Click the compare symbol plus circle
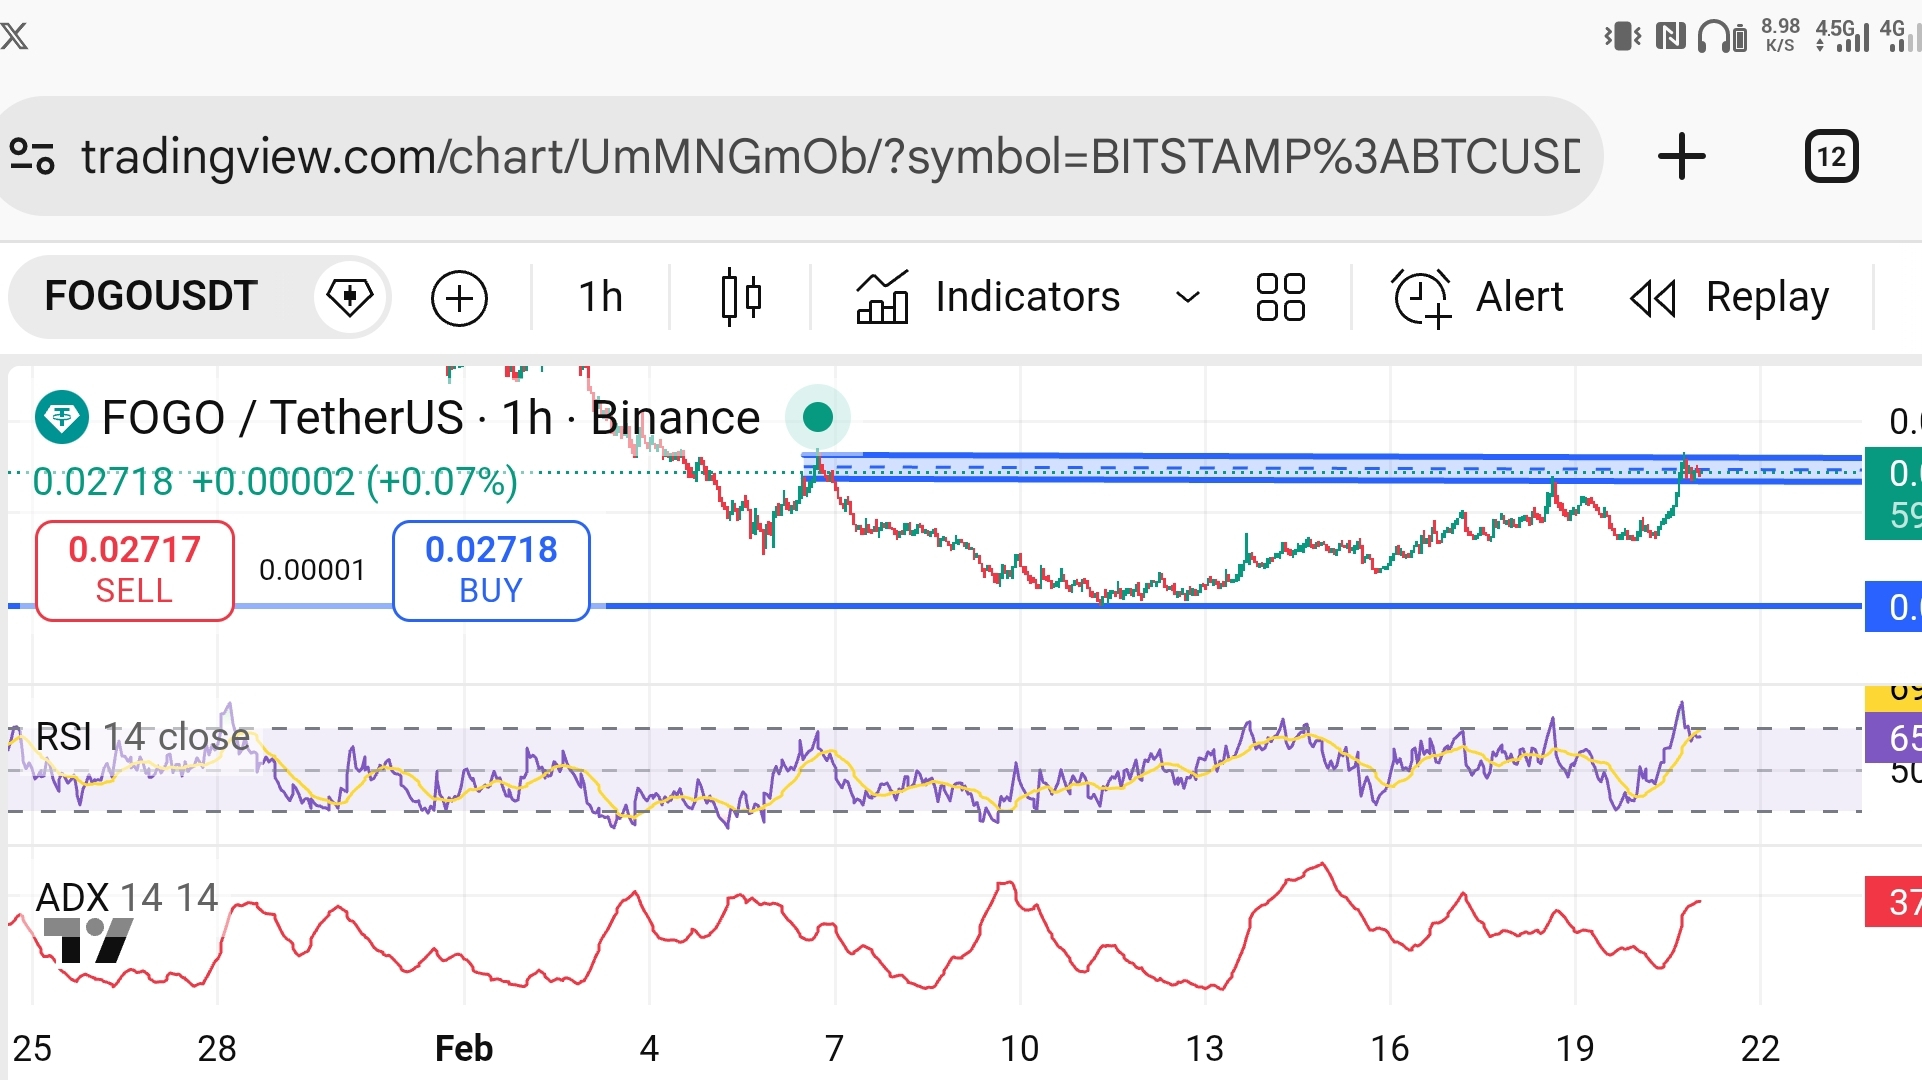1922x1080 pixels. (459, 297)
